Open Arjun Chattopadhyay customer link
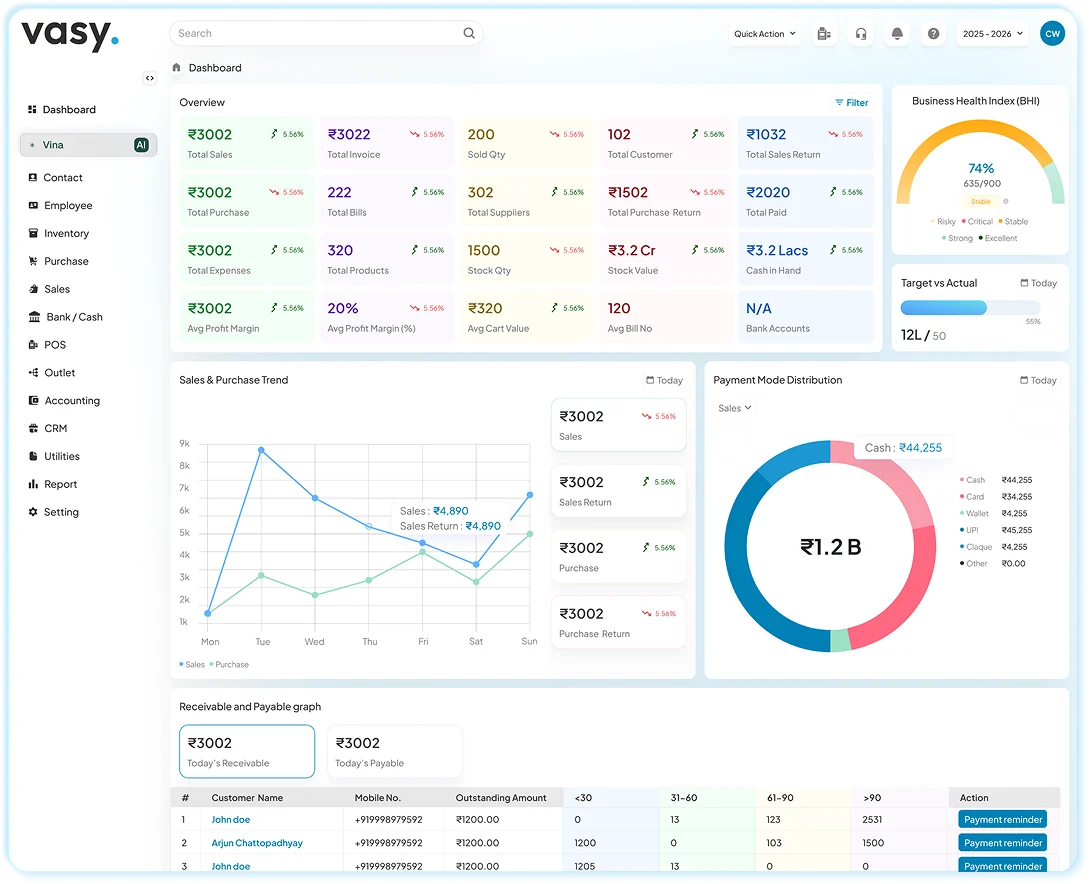This screenshot has width=1090, height=884. click(x=257, y=842)
